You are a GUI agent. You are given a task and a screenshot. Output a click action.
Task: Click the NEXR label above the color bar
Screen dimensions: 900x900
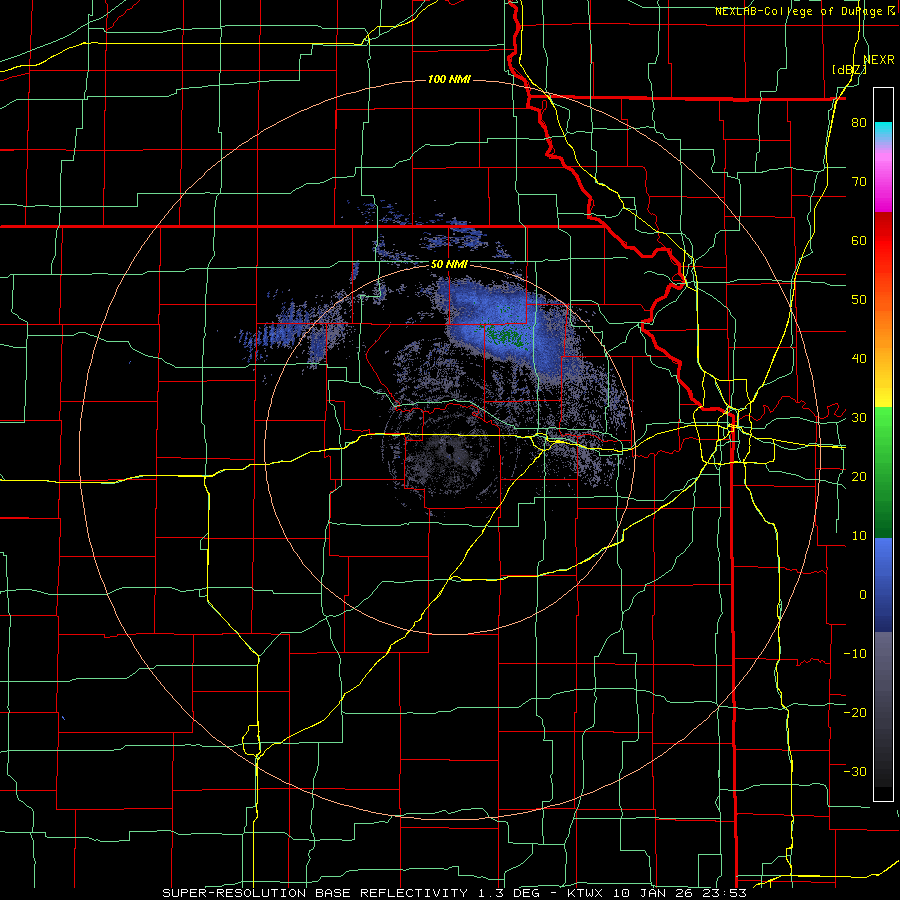click(x=879, y=60)
